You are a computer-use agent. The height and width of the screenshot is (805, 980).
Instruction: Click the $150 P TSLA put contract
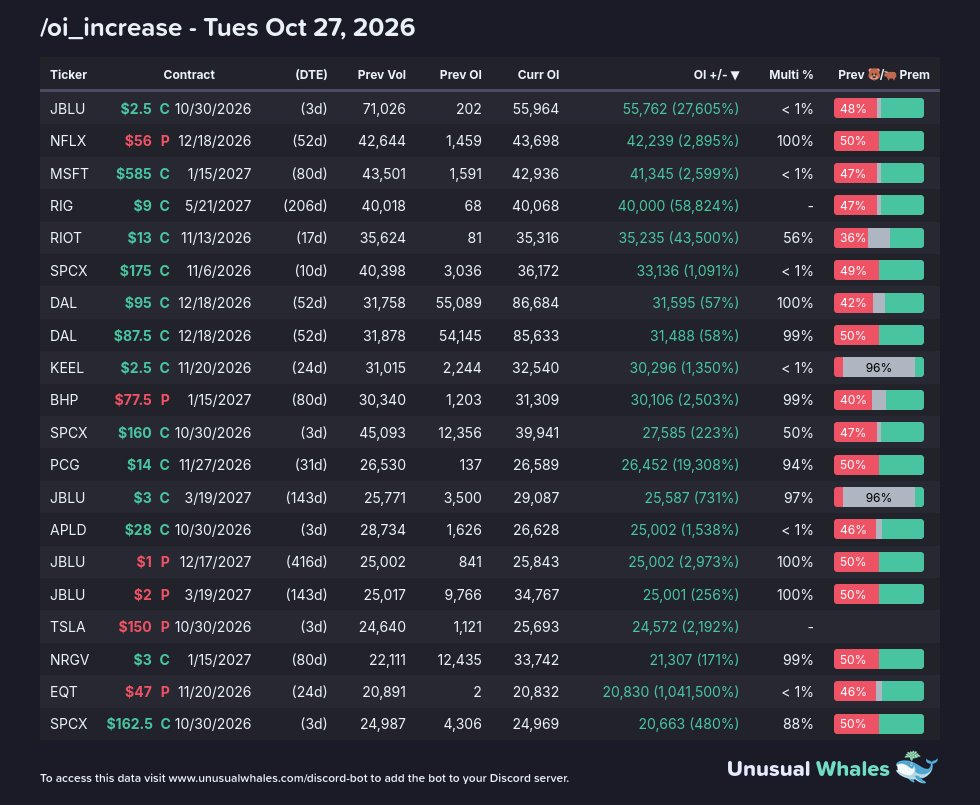[185, 626]
